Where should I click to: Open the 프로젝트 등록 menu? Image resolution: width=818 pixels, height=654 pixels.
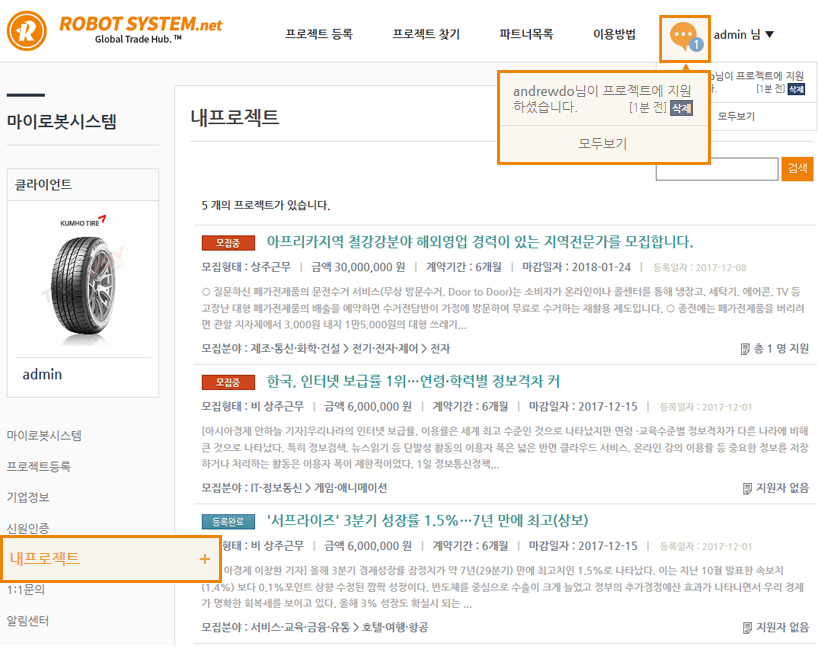(x=318, y=35)
